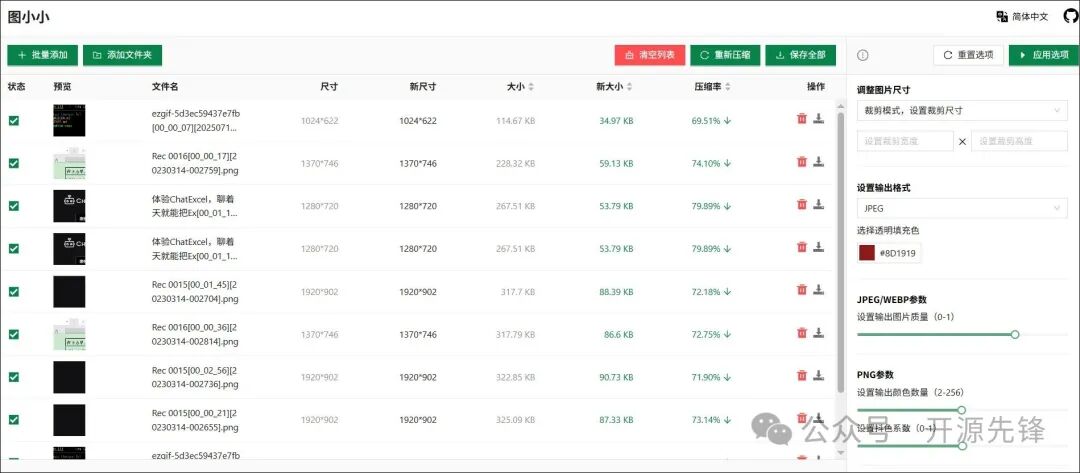Uncheck the ezgif-5d3ec59437e7fb row checkbox
Viewport: 1080px width, 473px height.
point(14,120)
